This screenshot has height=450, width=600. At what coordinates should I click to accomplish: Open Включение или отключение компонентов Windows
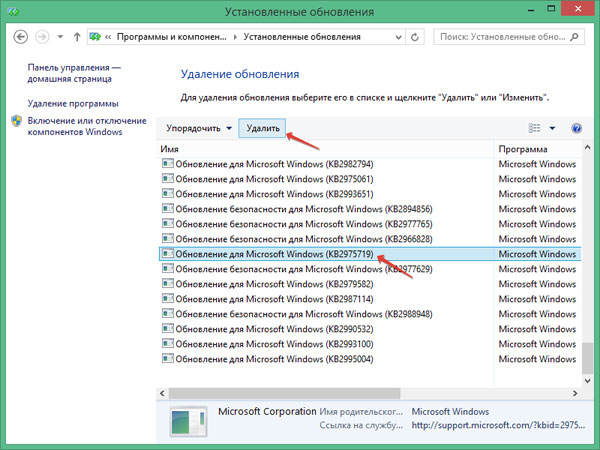87,126
